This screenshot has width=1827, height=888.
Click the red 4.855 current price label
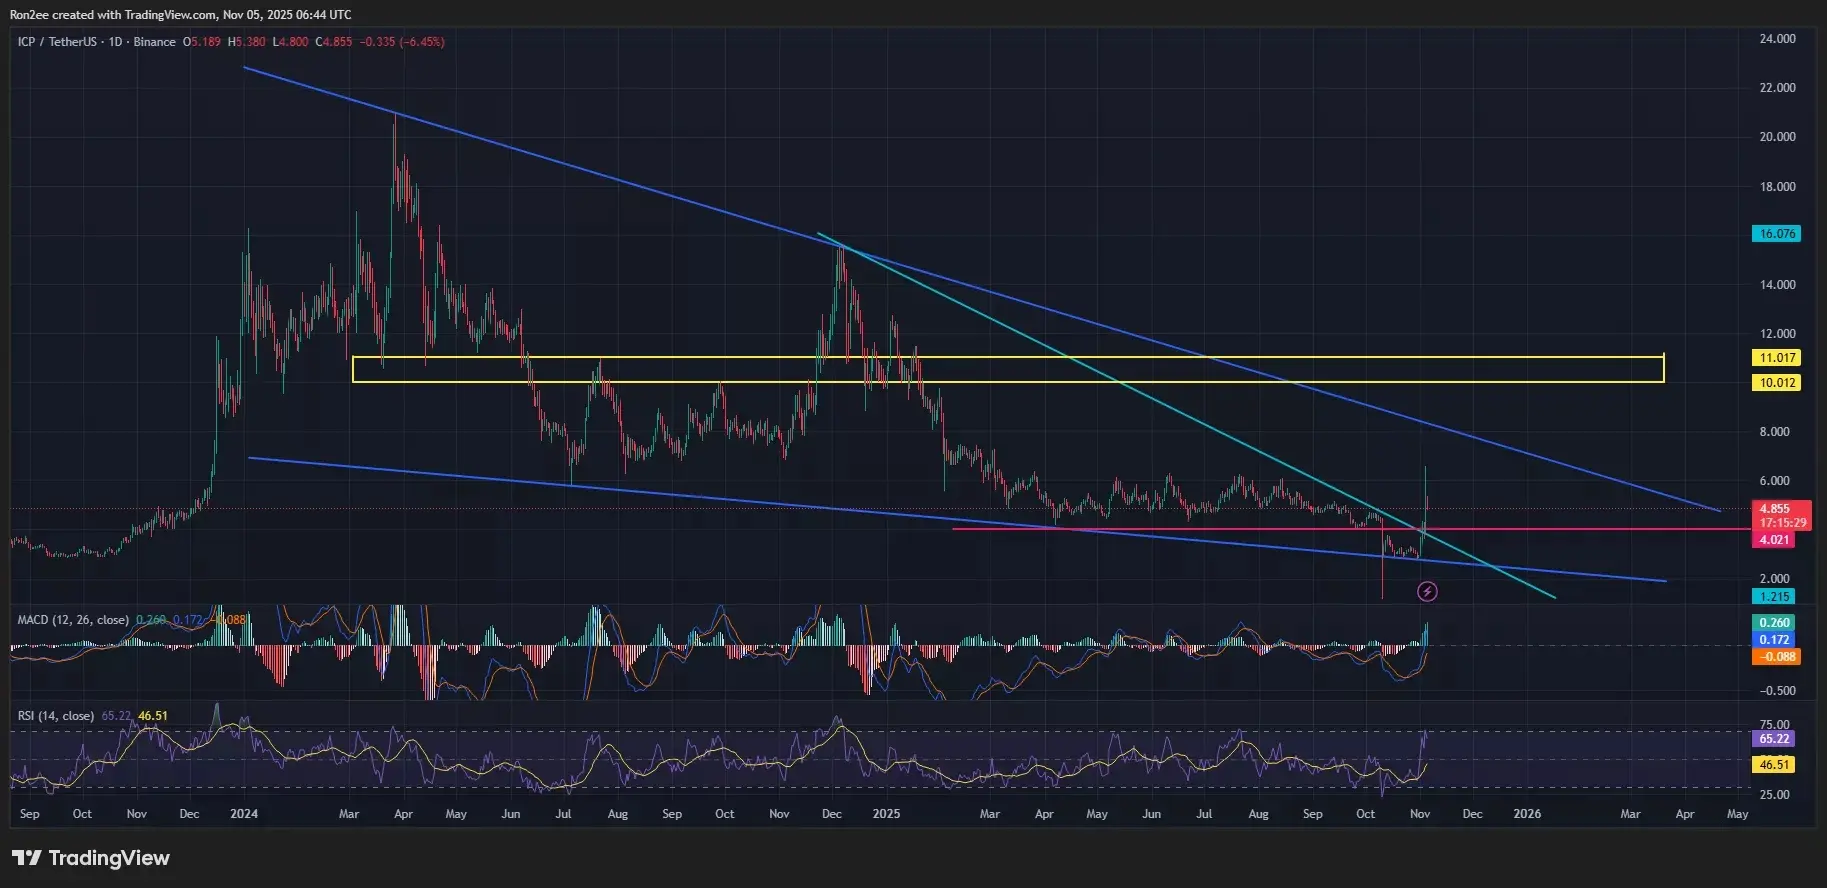[1774, 509]
